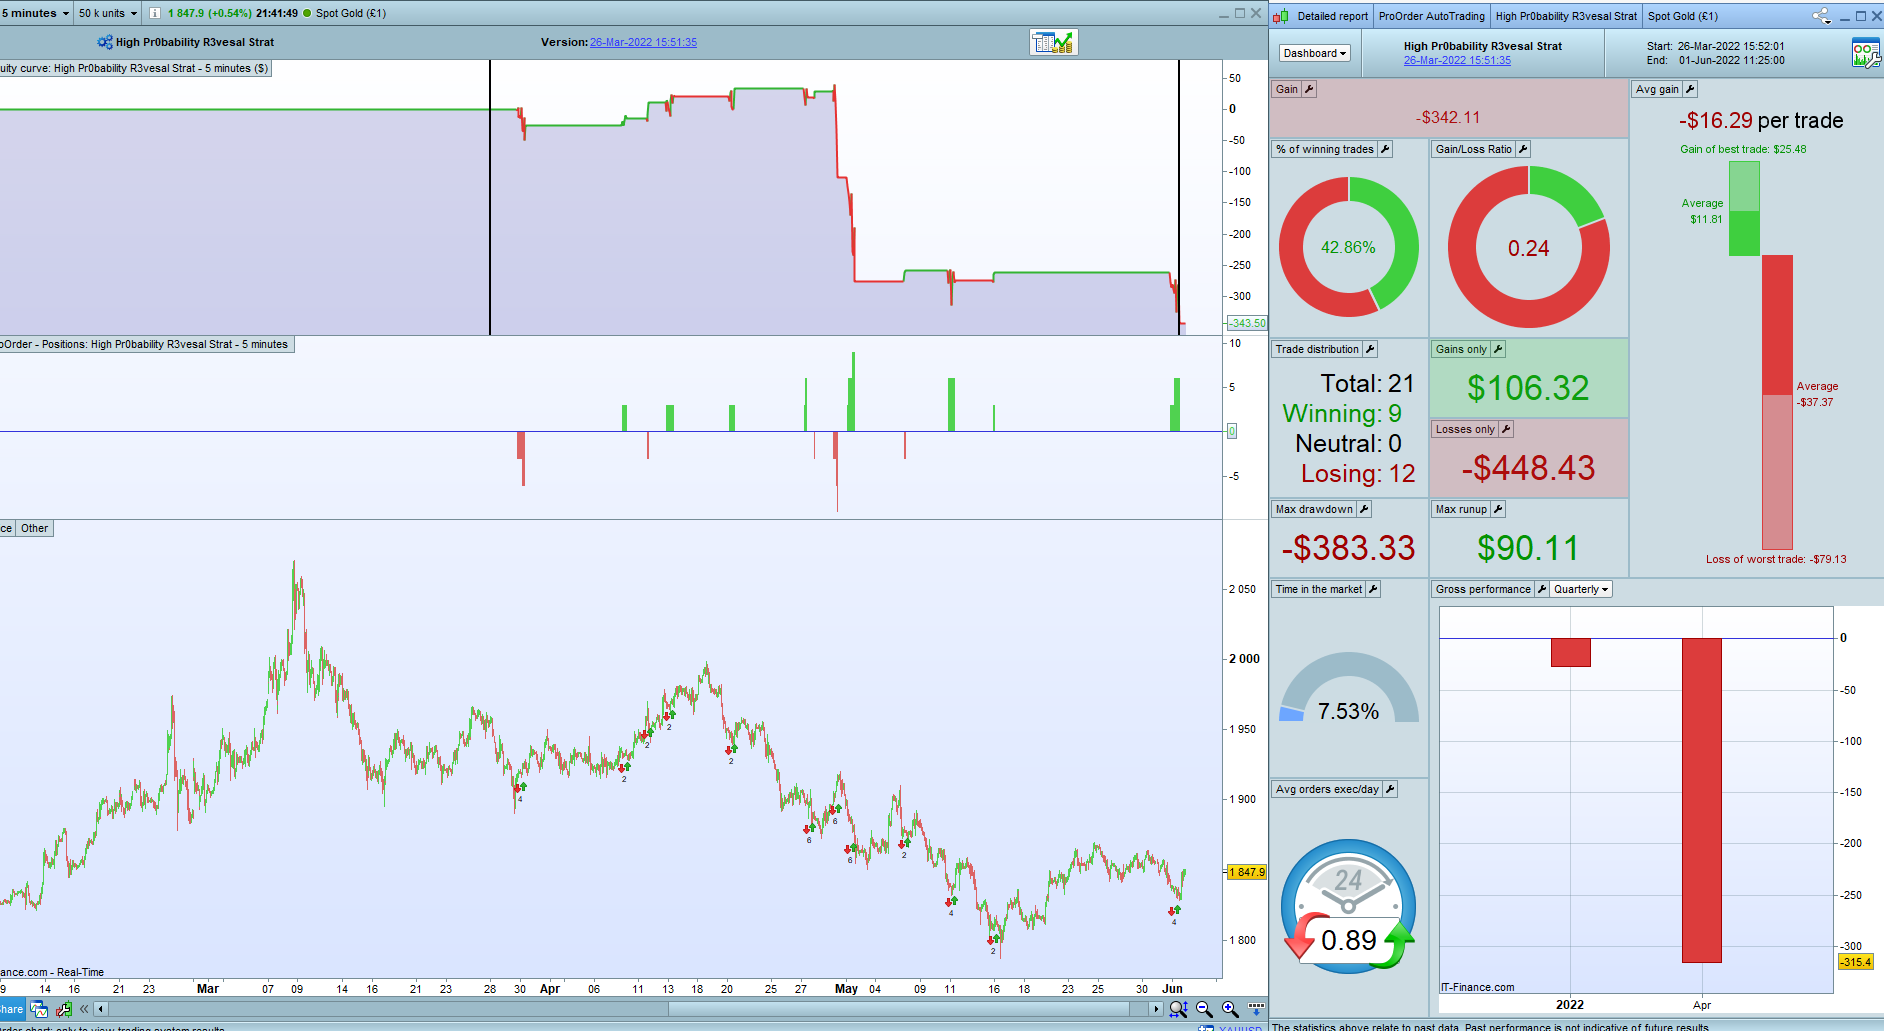Click the zoom out magnifier icon
Viewport: 1884px width, 1031px height.
point(1205,1009)
